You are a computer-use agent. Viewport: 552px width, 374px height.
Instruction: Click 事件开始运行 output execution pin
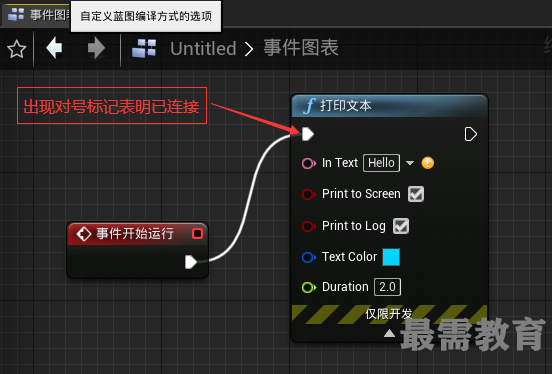(191, 262)
